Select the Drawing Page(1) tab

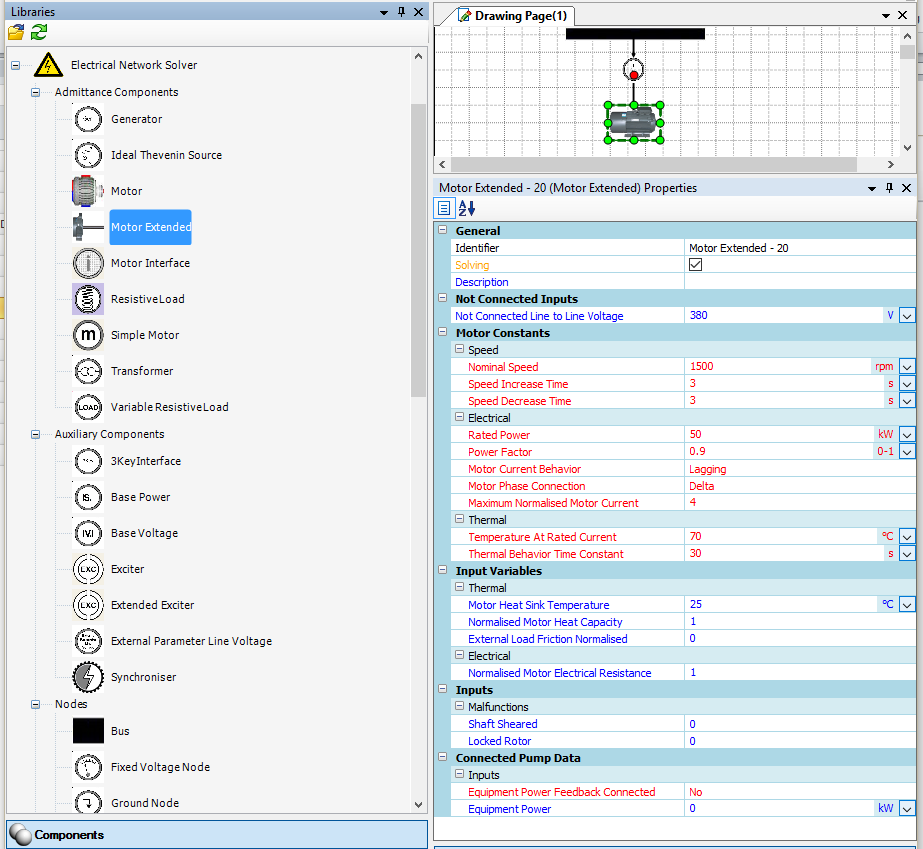click(x=512, y=16)
